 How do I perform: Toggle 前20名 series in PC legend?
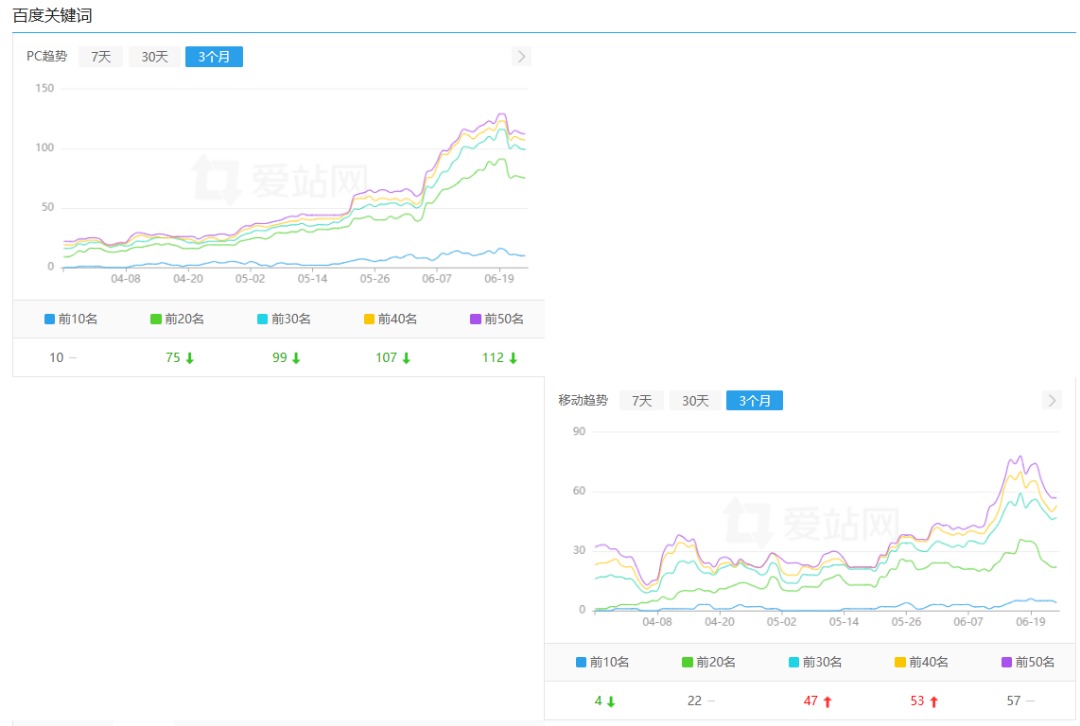coord(177,319)
